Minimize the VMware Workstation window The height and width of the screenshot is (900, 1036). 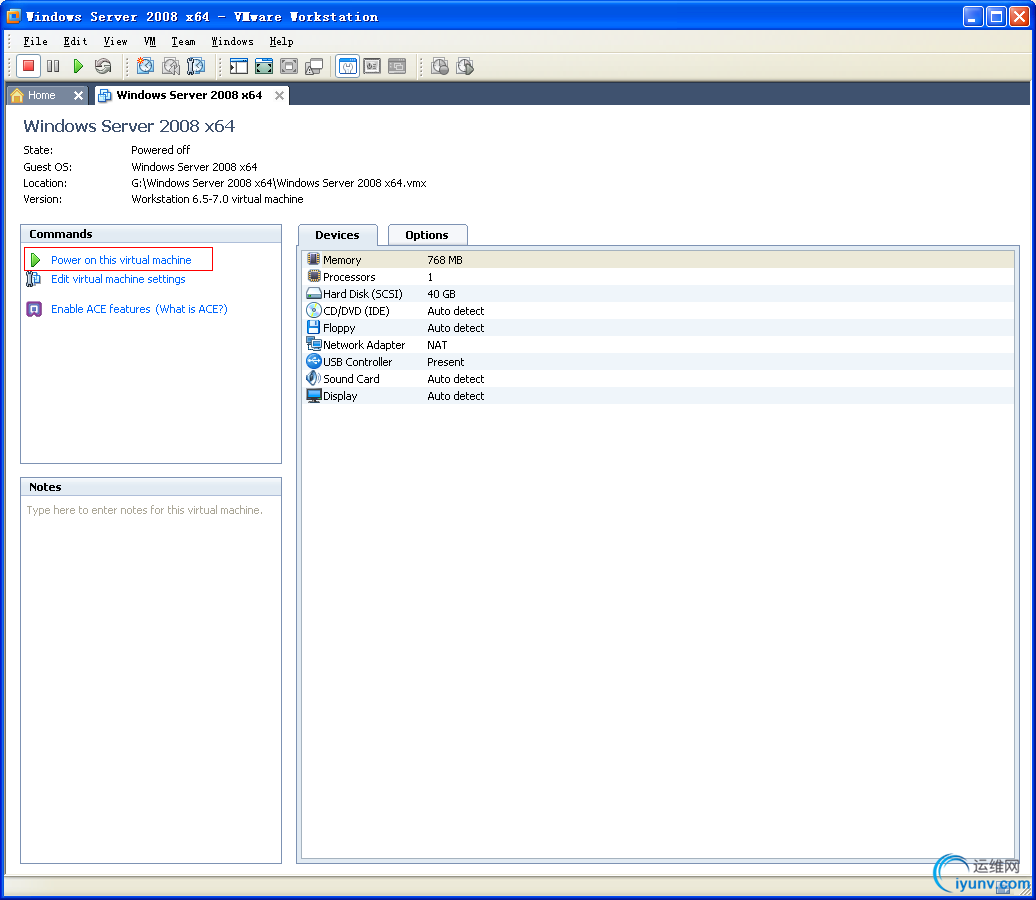[x=973, y=17]
